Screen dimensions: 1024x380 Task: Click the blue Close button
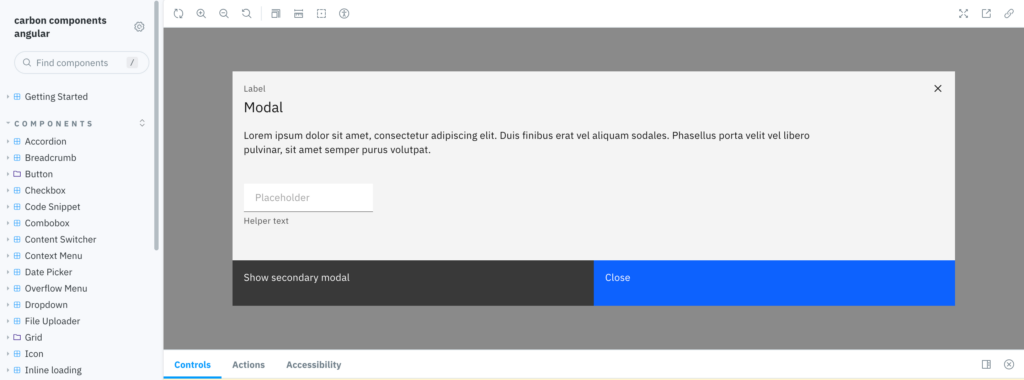click(774, 283)
